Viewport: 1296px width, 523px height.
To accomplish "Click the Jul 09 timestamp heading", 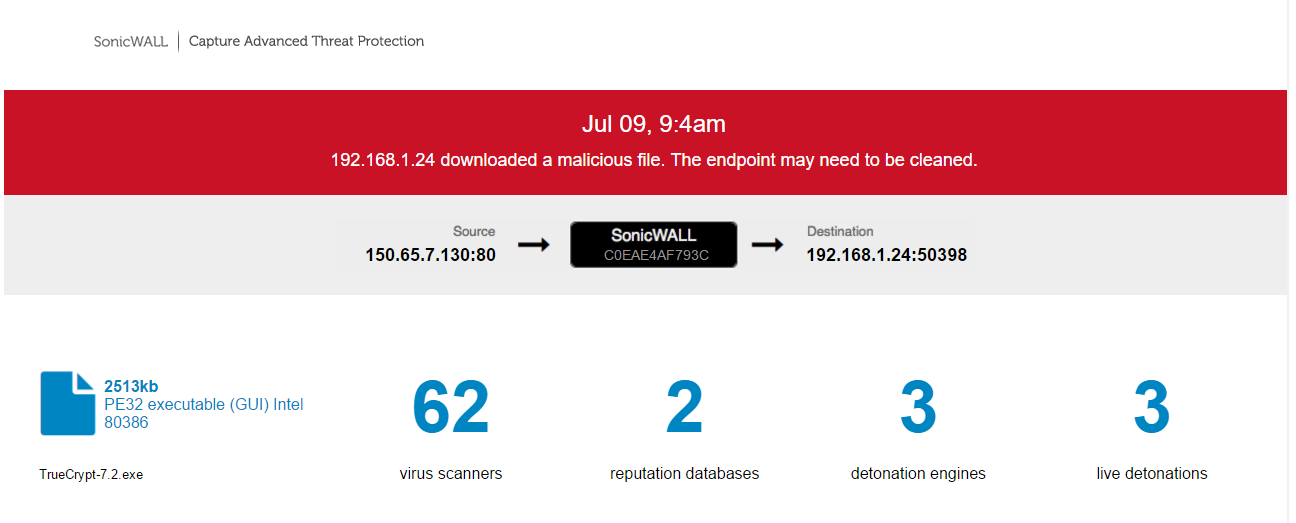I will 653,124.
